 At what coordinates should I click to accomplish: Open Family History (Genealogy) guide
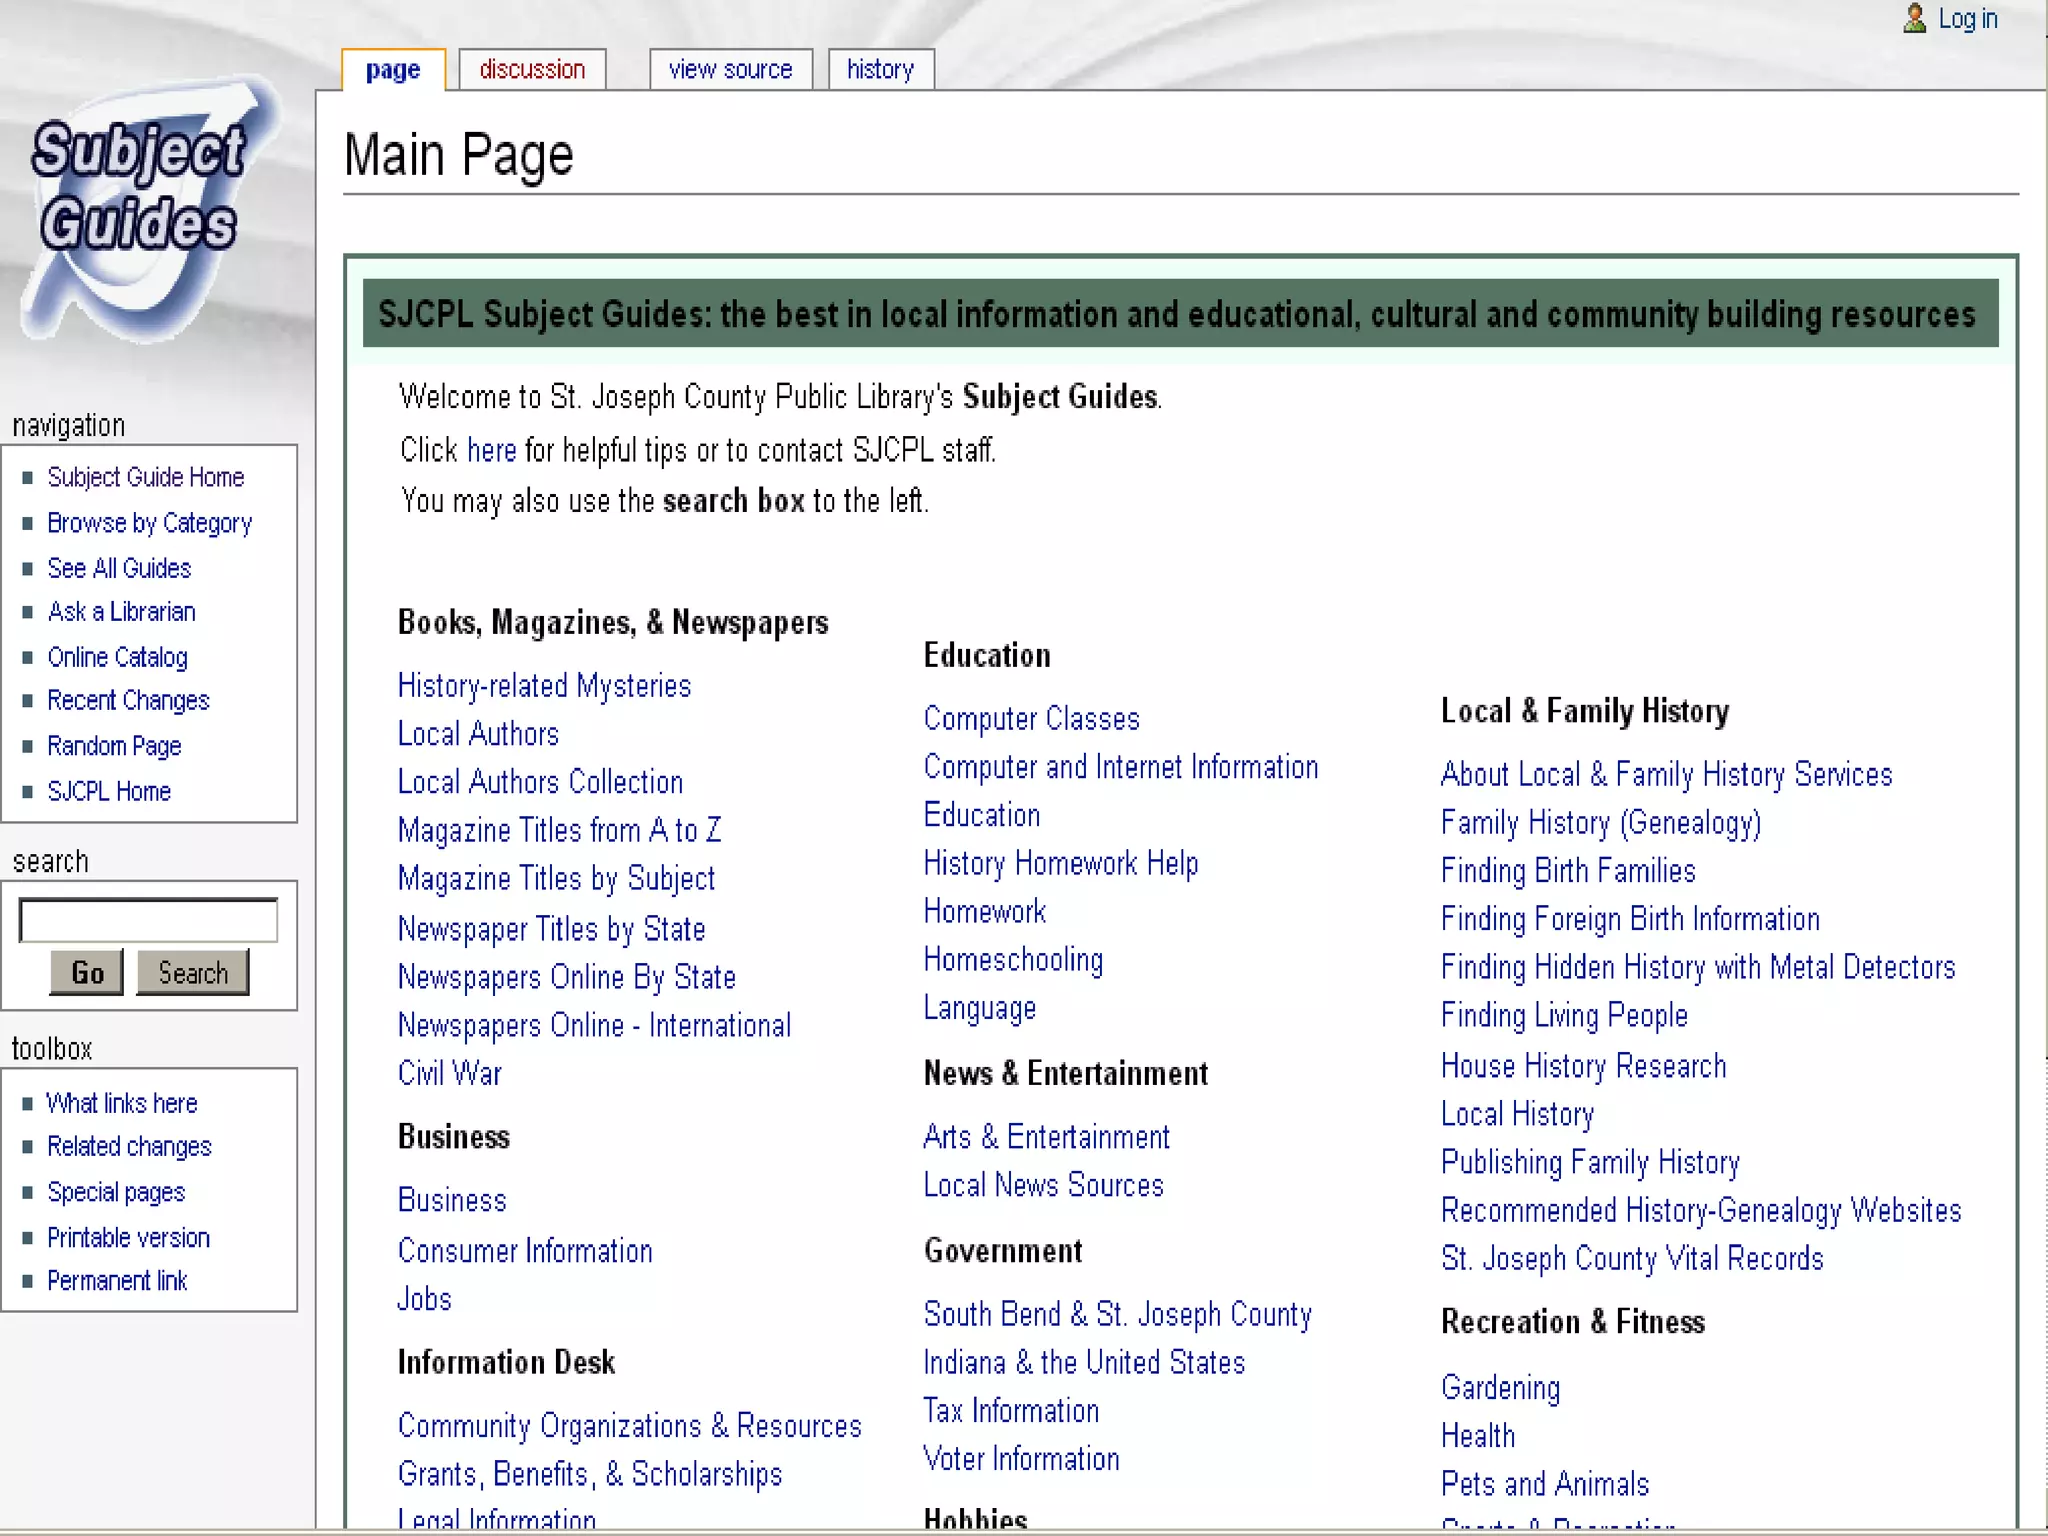1600,823
